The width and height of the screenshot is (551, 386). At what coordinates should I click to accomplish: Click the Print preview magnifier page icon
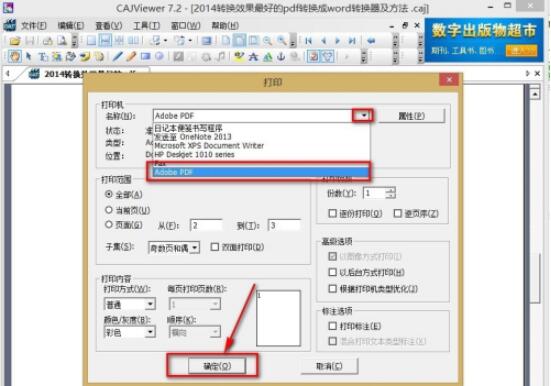(x=62, y=41)
